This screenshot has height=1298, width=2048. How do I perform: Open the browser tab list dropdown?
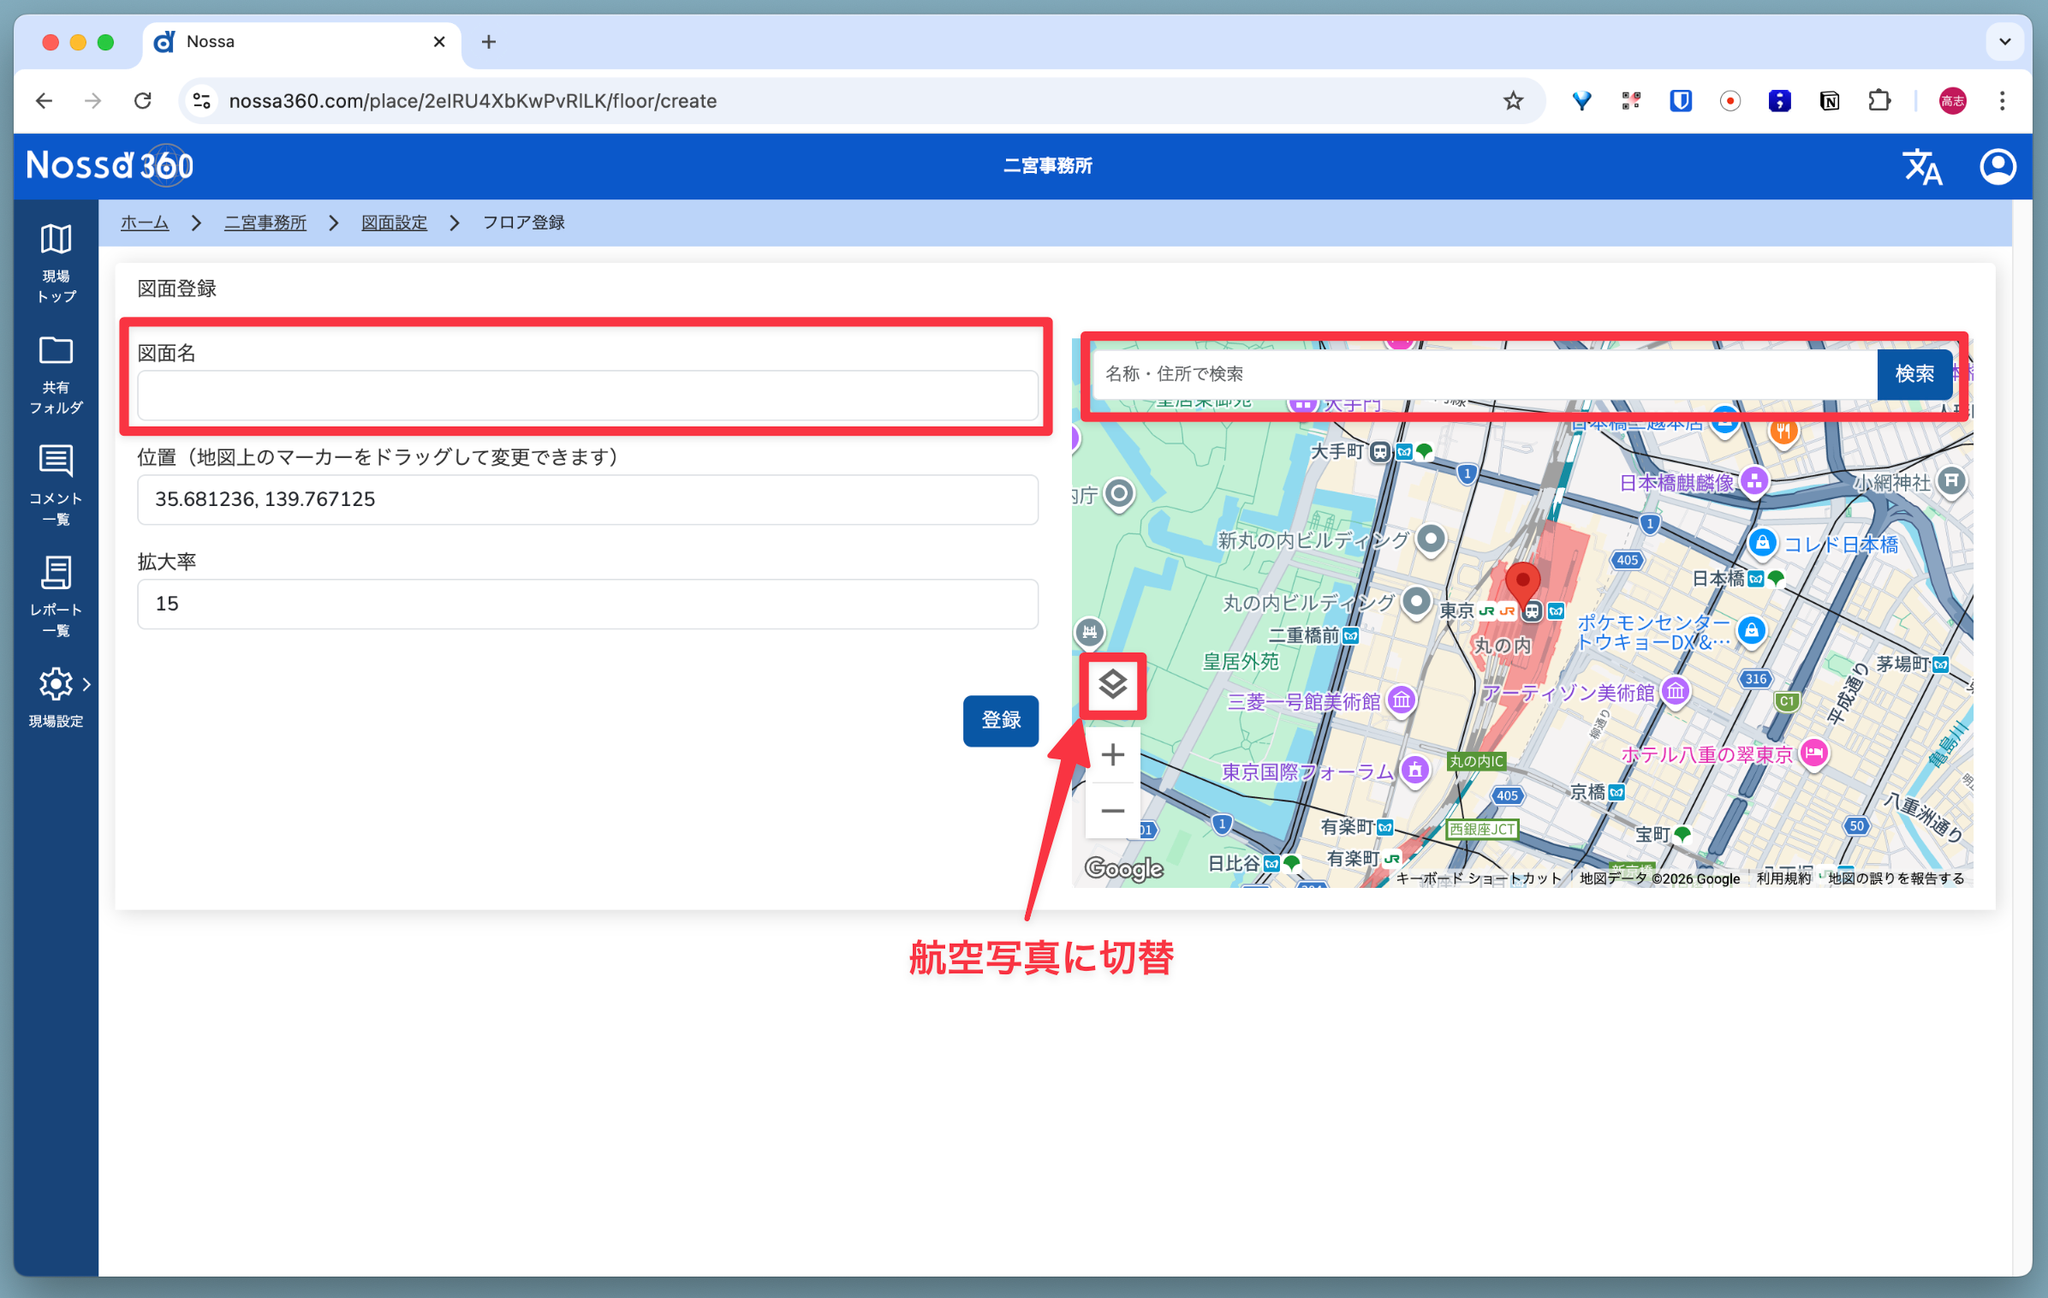pyautogui.click(x=2004, y=42)
